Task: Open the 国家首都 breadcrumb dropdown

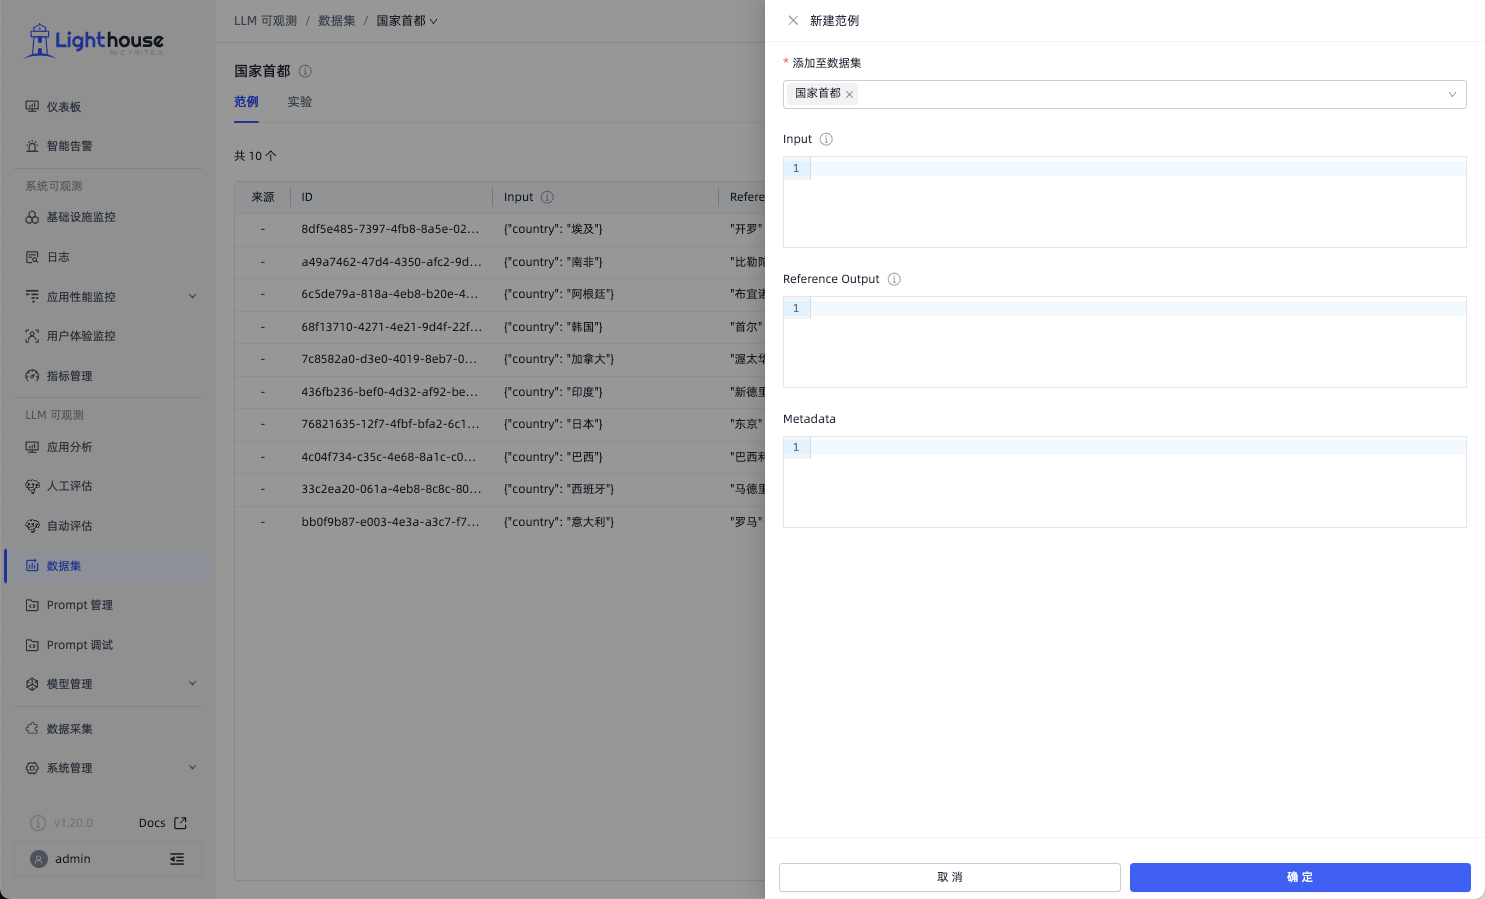Action: click(407, 21)
